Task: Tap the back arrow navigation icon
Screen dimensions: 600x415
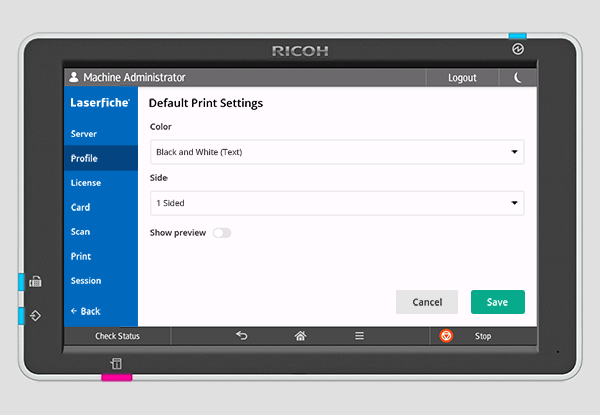Action: coord(241,336)
